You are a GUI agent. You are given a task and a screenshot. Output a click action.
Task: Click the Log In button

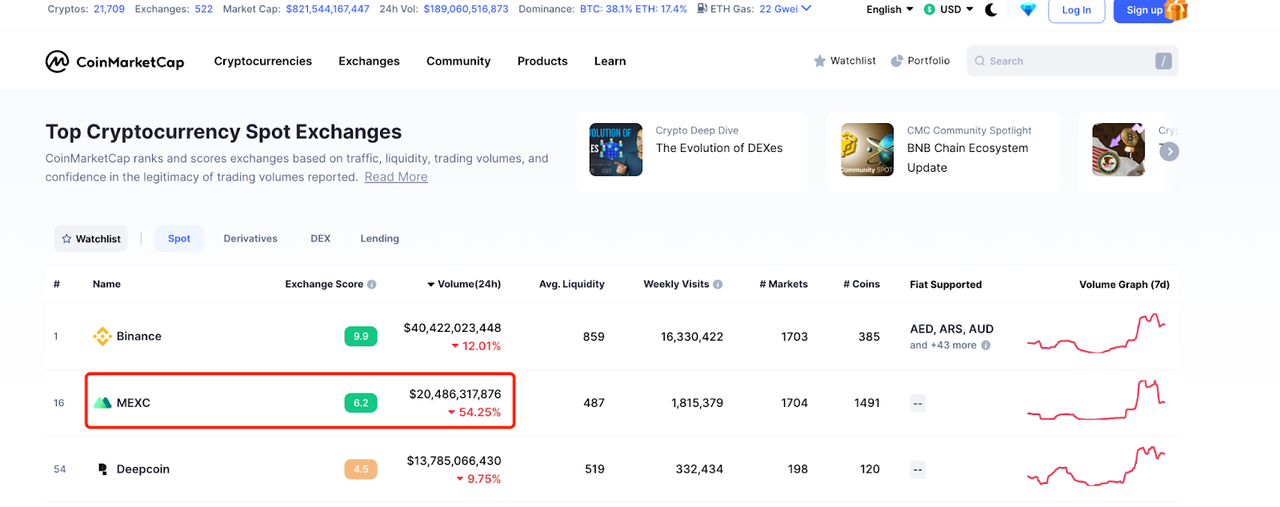pos(1076,10)
